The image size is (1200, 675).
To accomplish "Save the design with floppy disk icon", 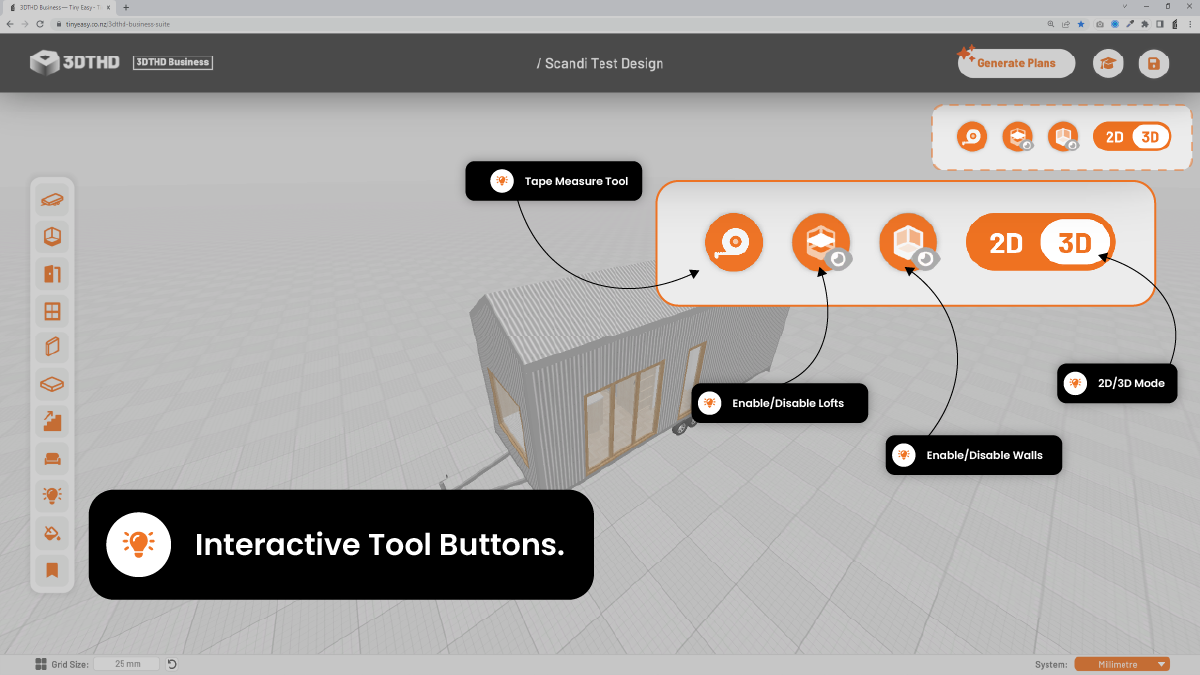I will tap(1154, 63).
